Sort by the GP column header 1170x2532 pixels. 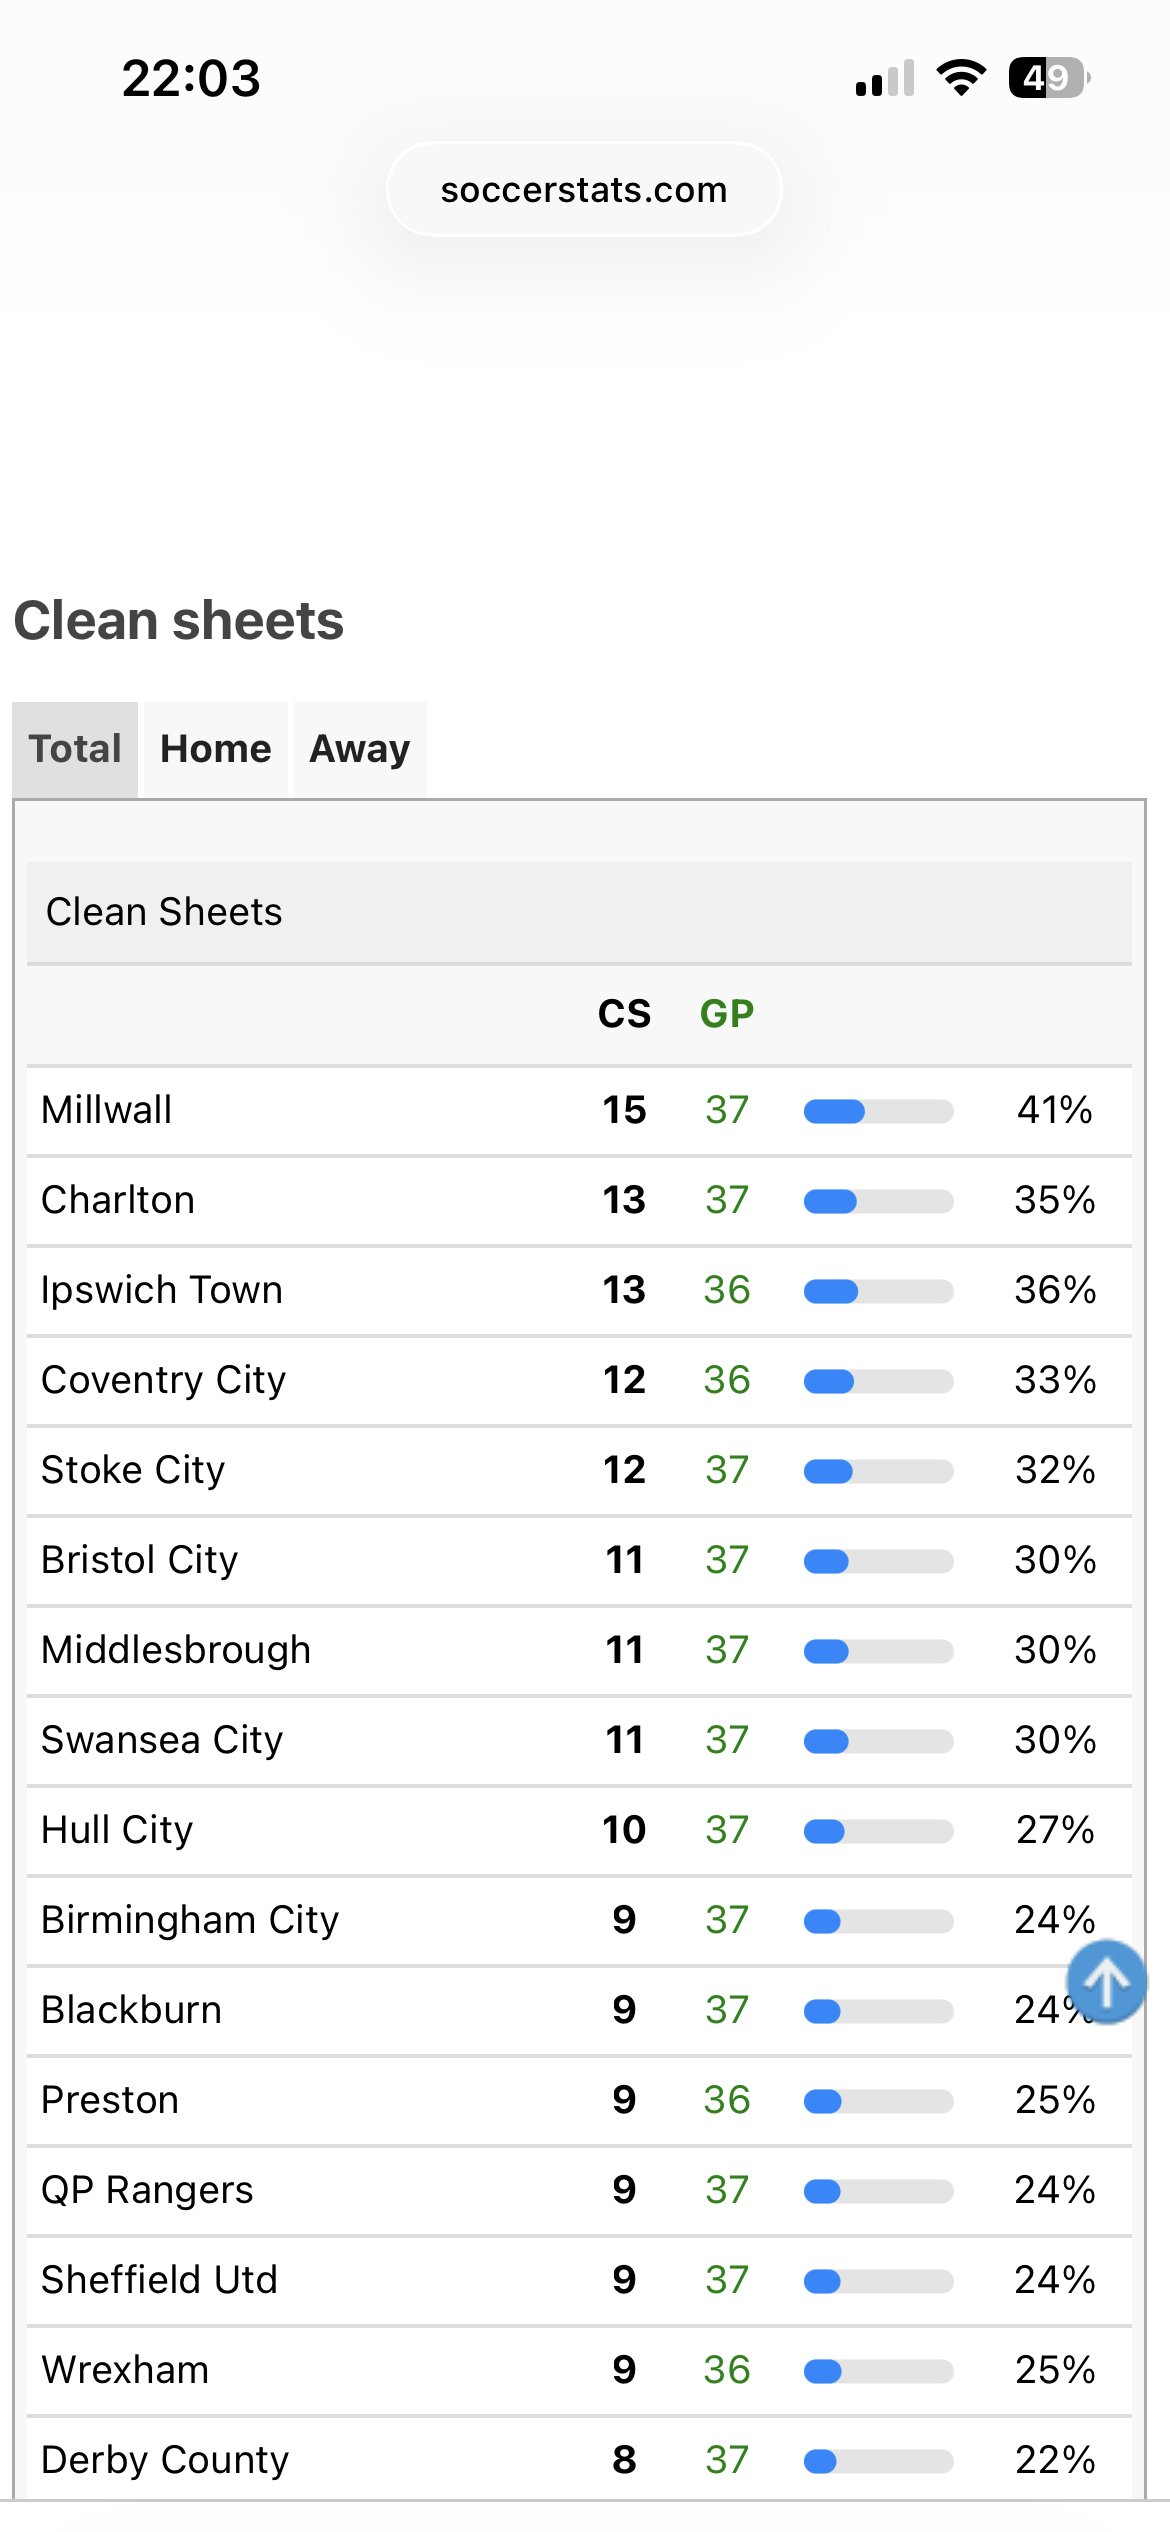[727, 1014]
